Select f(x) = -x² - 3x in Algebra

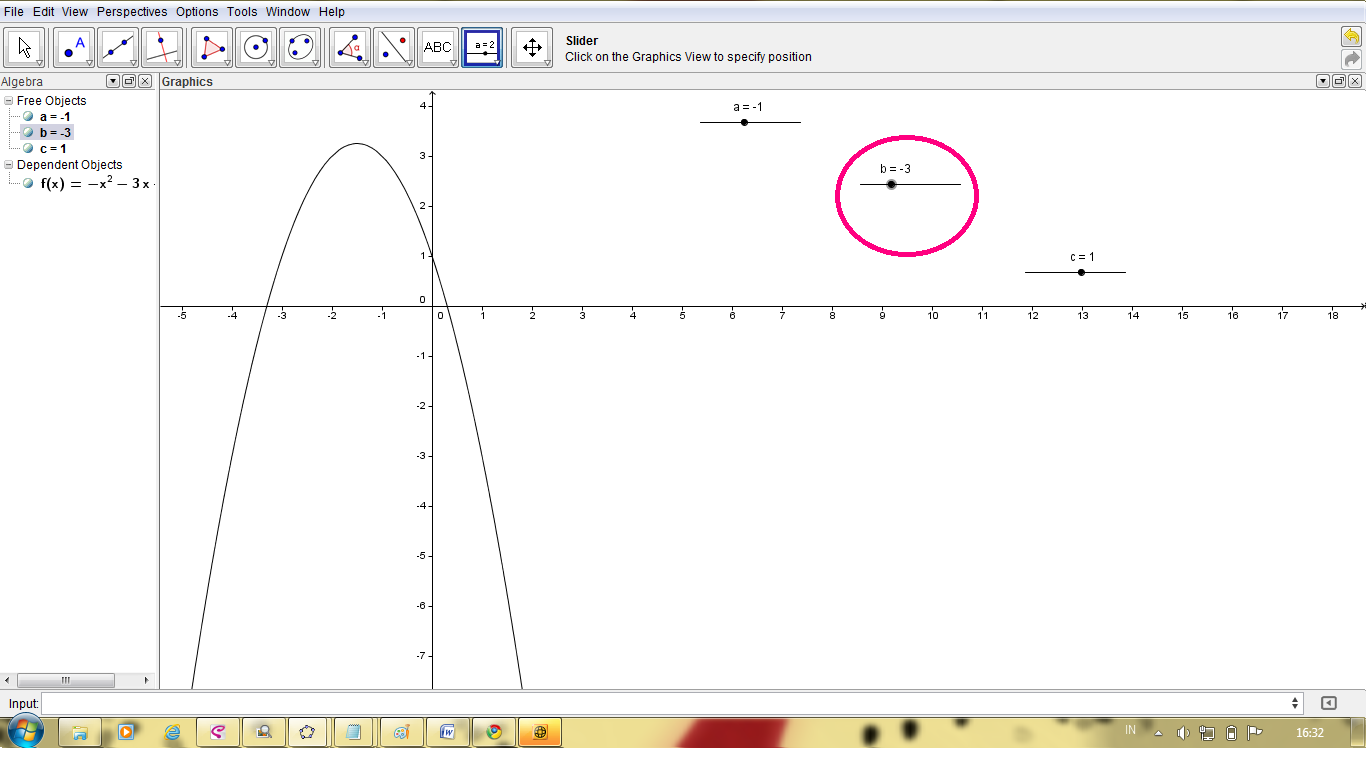pyautogui.click(x=96, y=183)
